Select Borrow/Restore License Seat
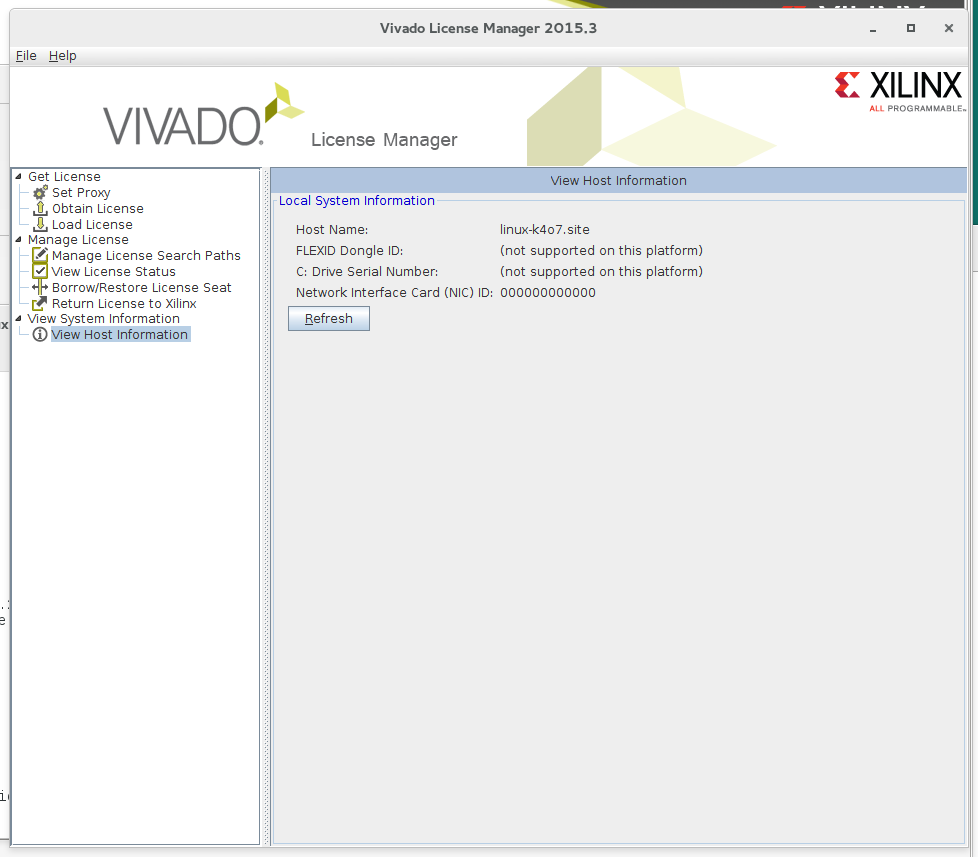This screenshot has height=857, width=978. tap(142, 287)
